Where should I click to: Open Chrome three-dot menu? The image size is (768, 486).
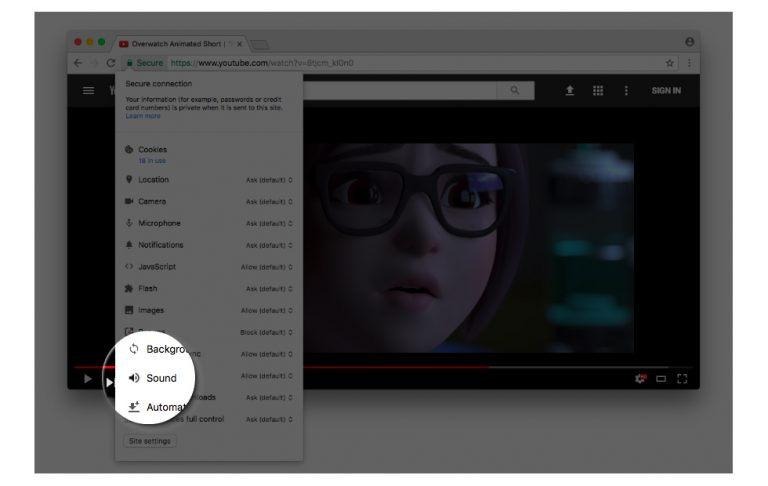pos(689,63)
